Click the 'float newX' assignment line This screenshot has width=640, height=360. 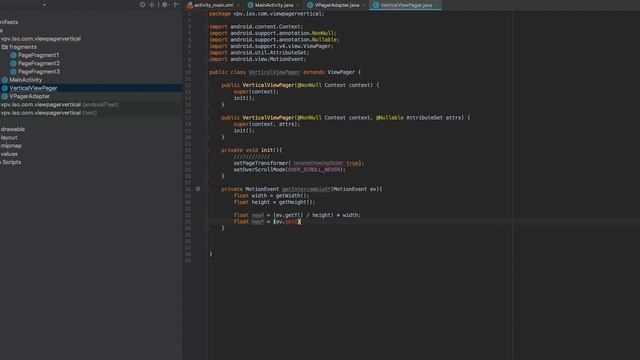[x=297, y=215]
